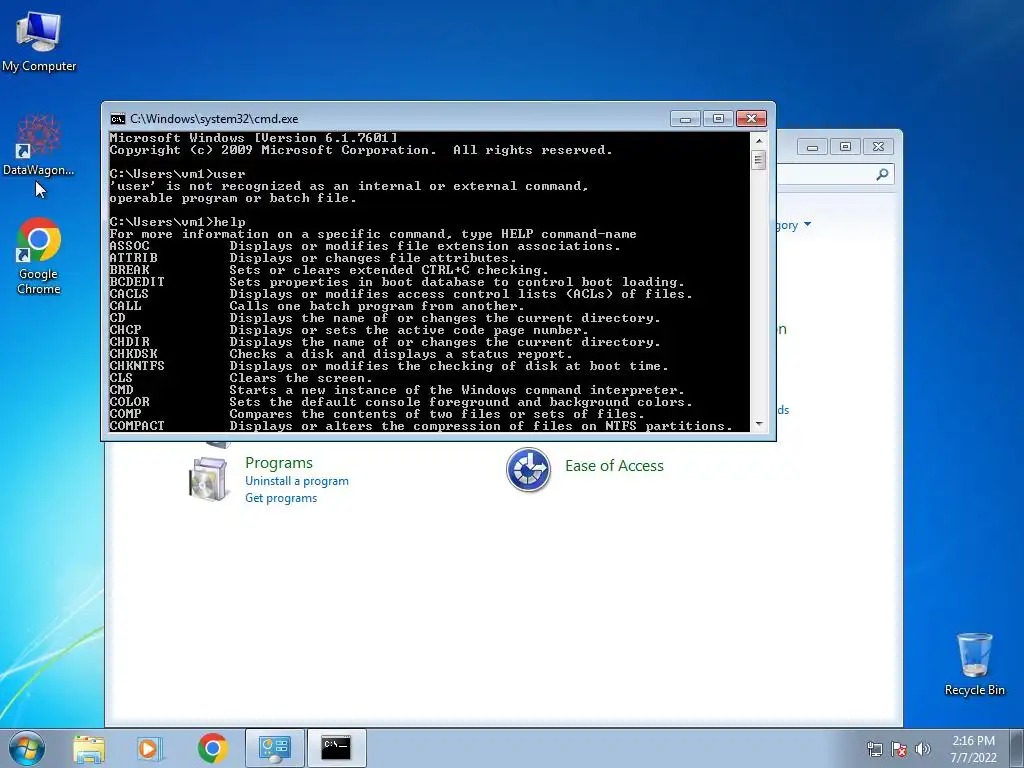Click the BCDEDIT command line row
This screenshot has height=768, width=1024.
click(x=397, y=282)
